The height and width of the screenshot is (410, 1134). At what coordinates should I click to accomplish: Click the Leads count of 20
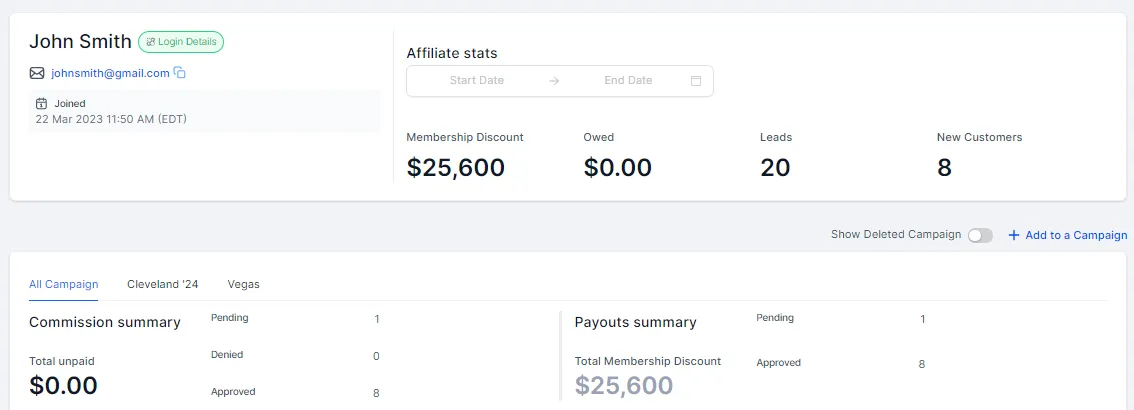click(x=775, y=168)
